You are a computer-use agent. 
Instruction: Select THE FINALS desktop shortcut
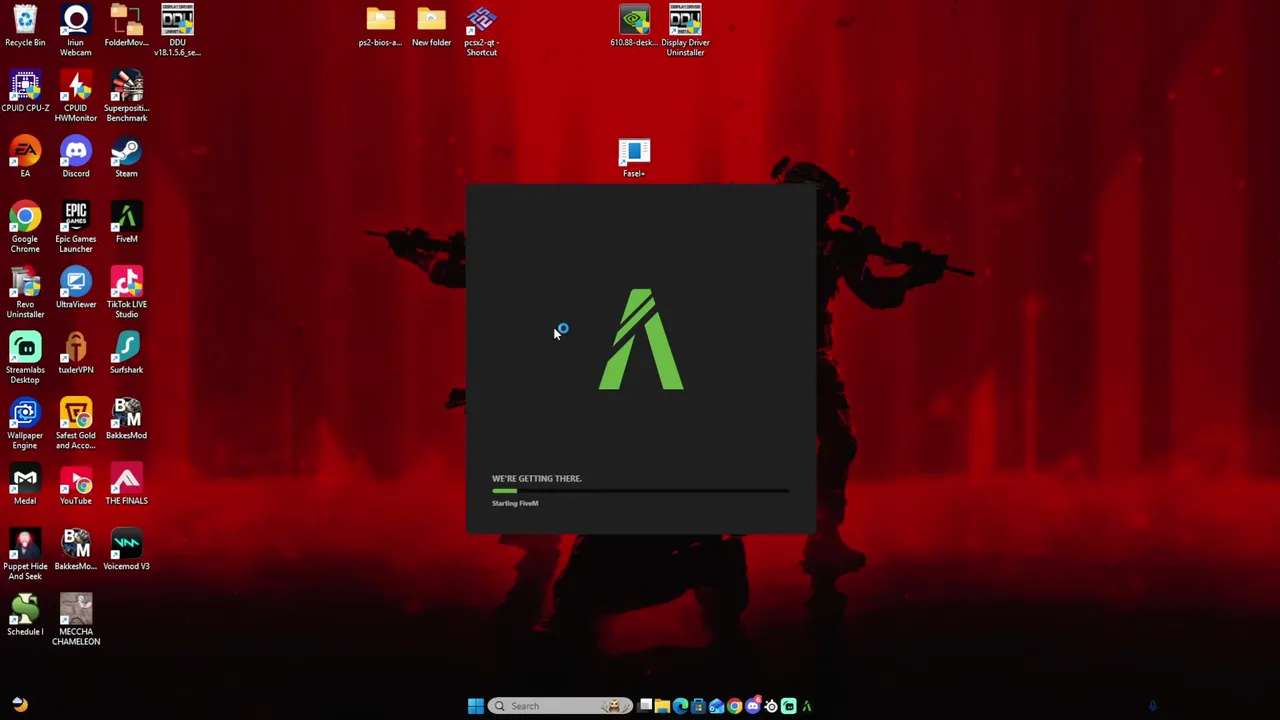(x=126, y=485)
